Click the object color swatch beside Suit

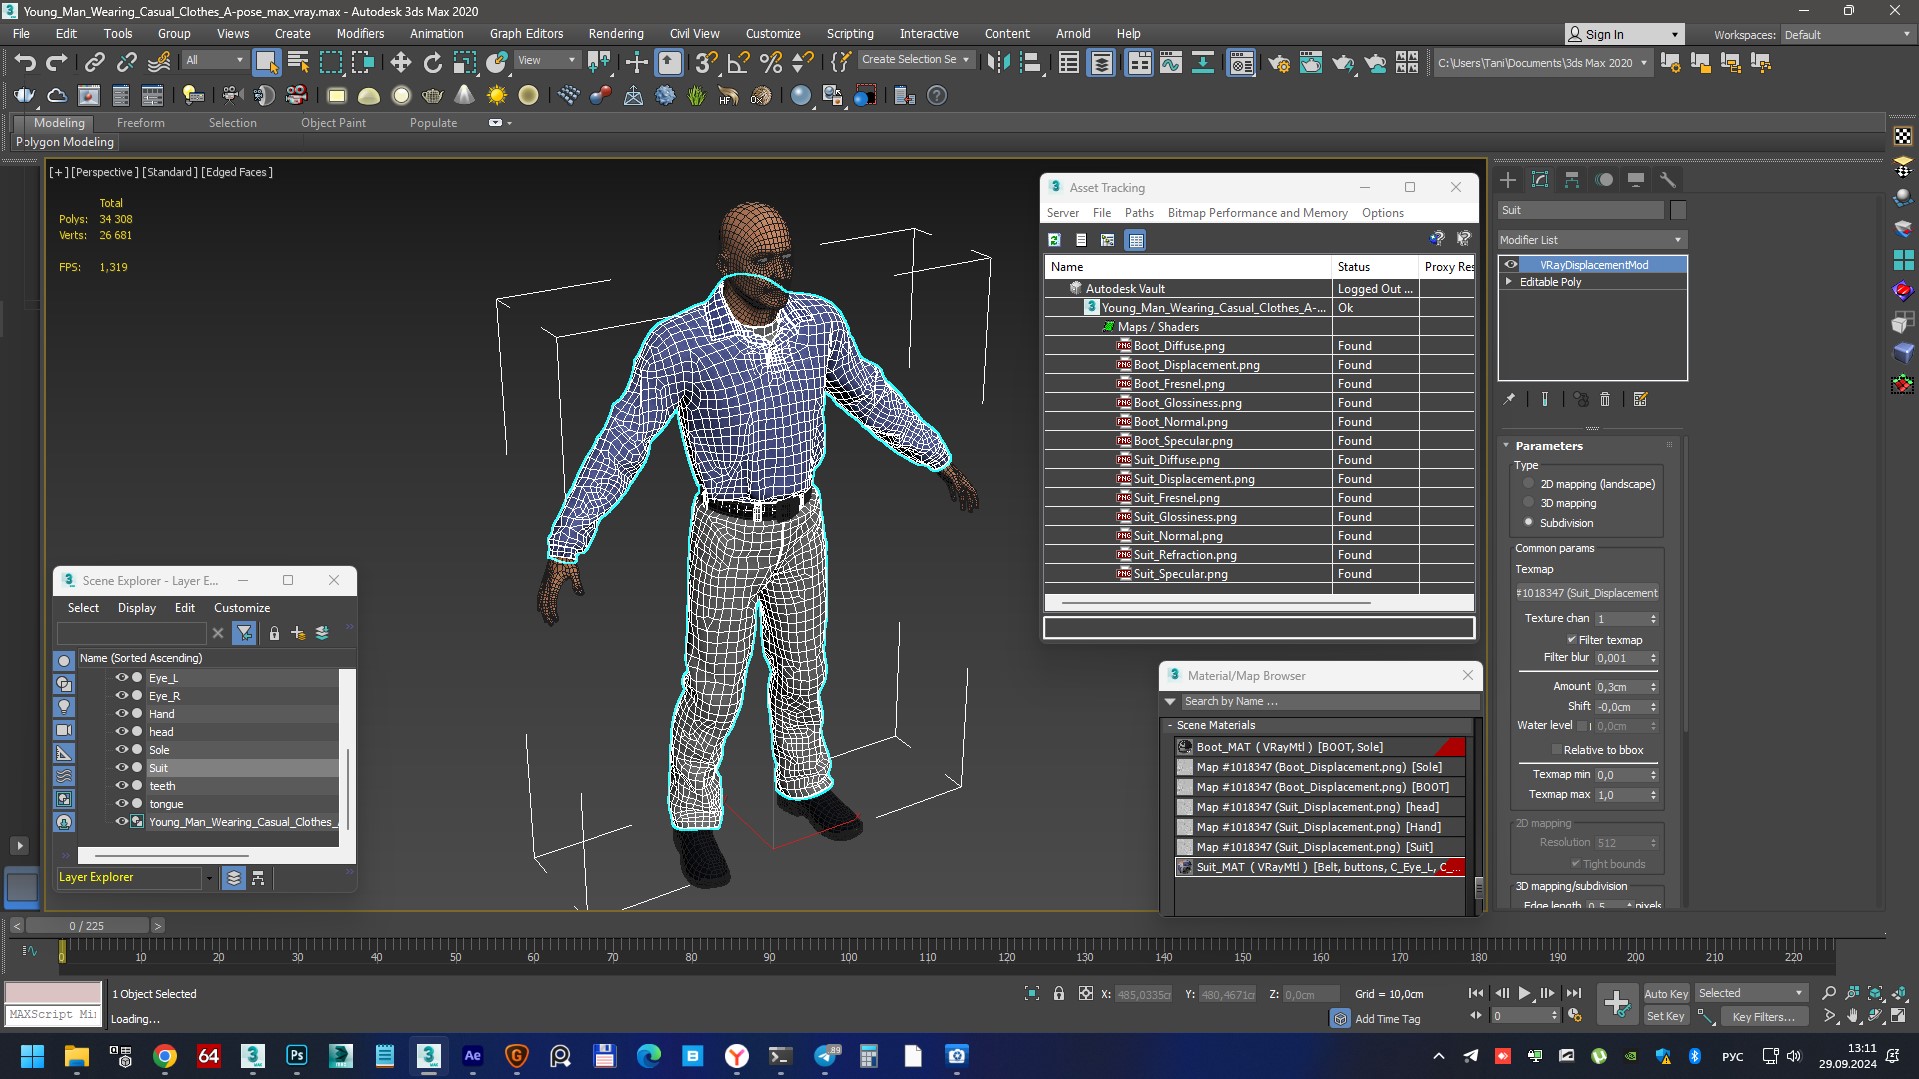1678,210
